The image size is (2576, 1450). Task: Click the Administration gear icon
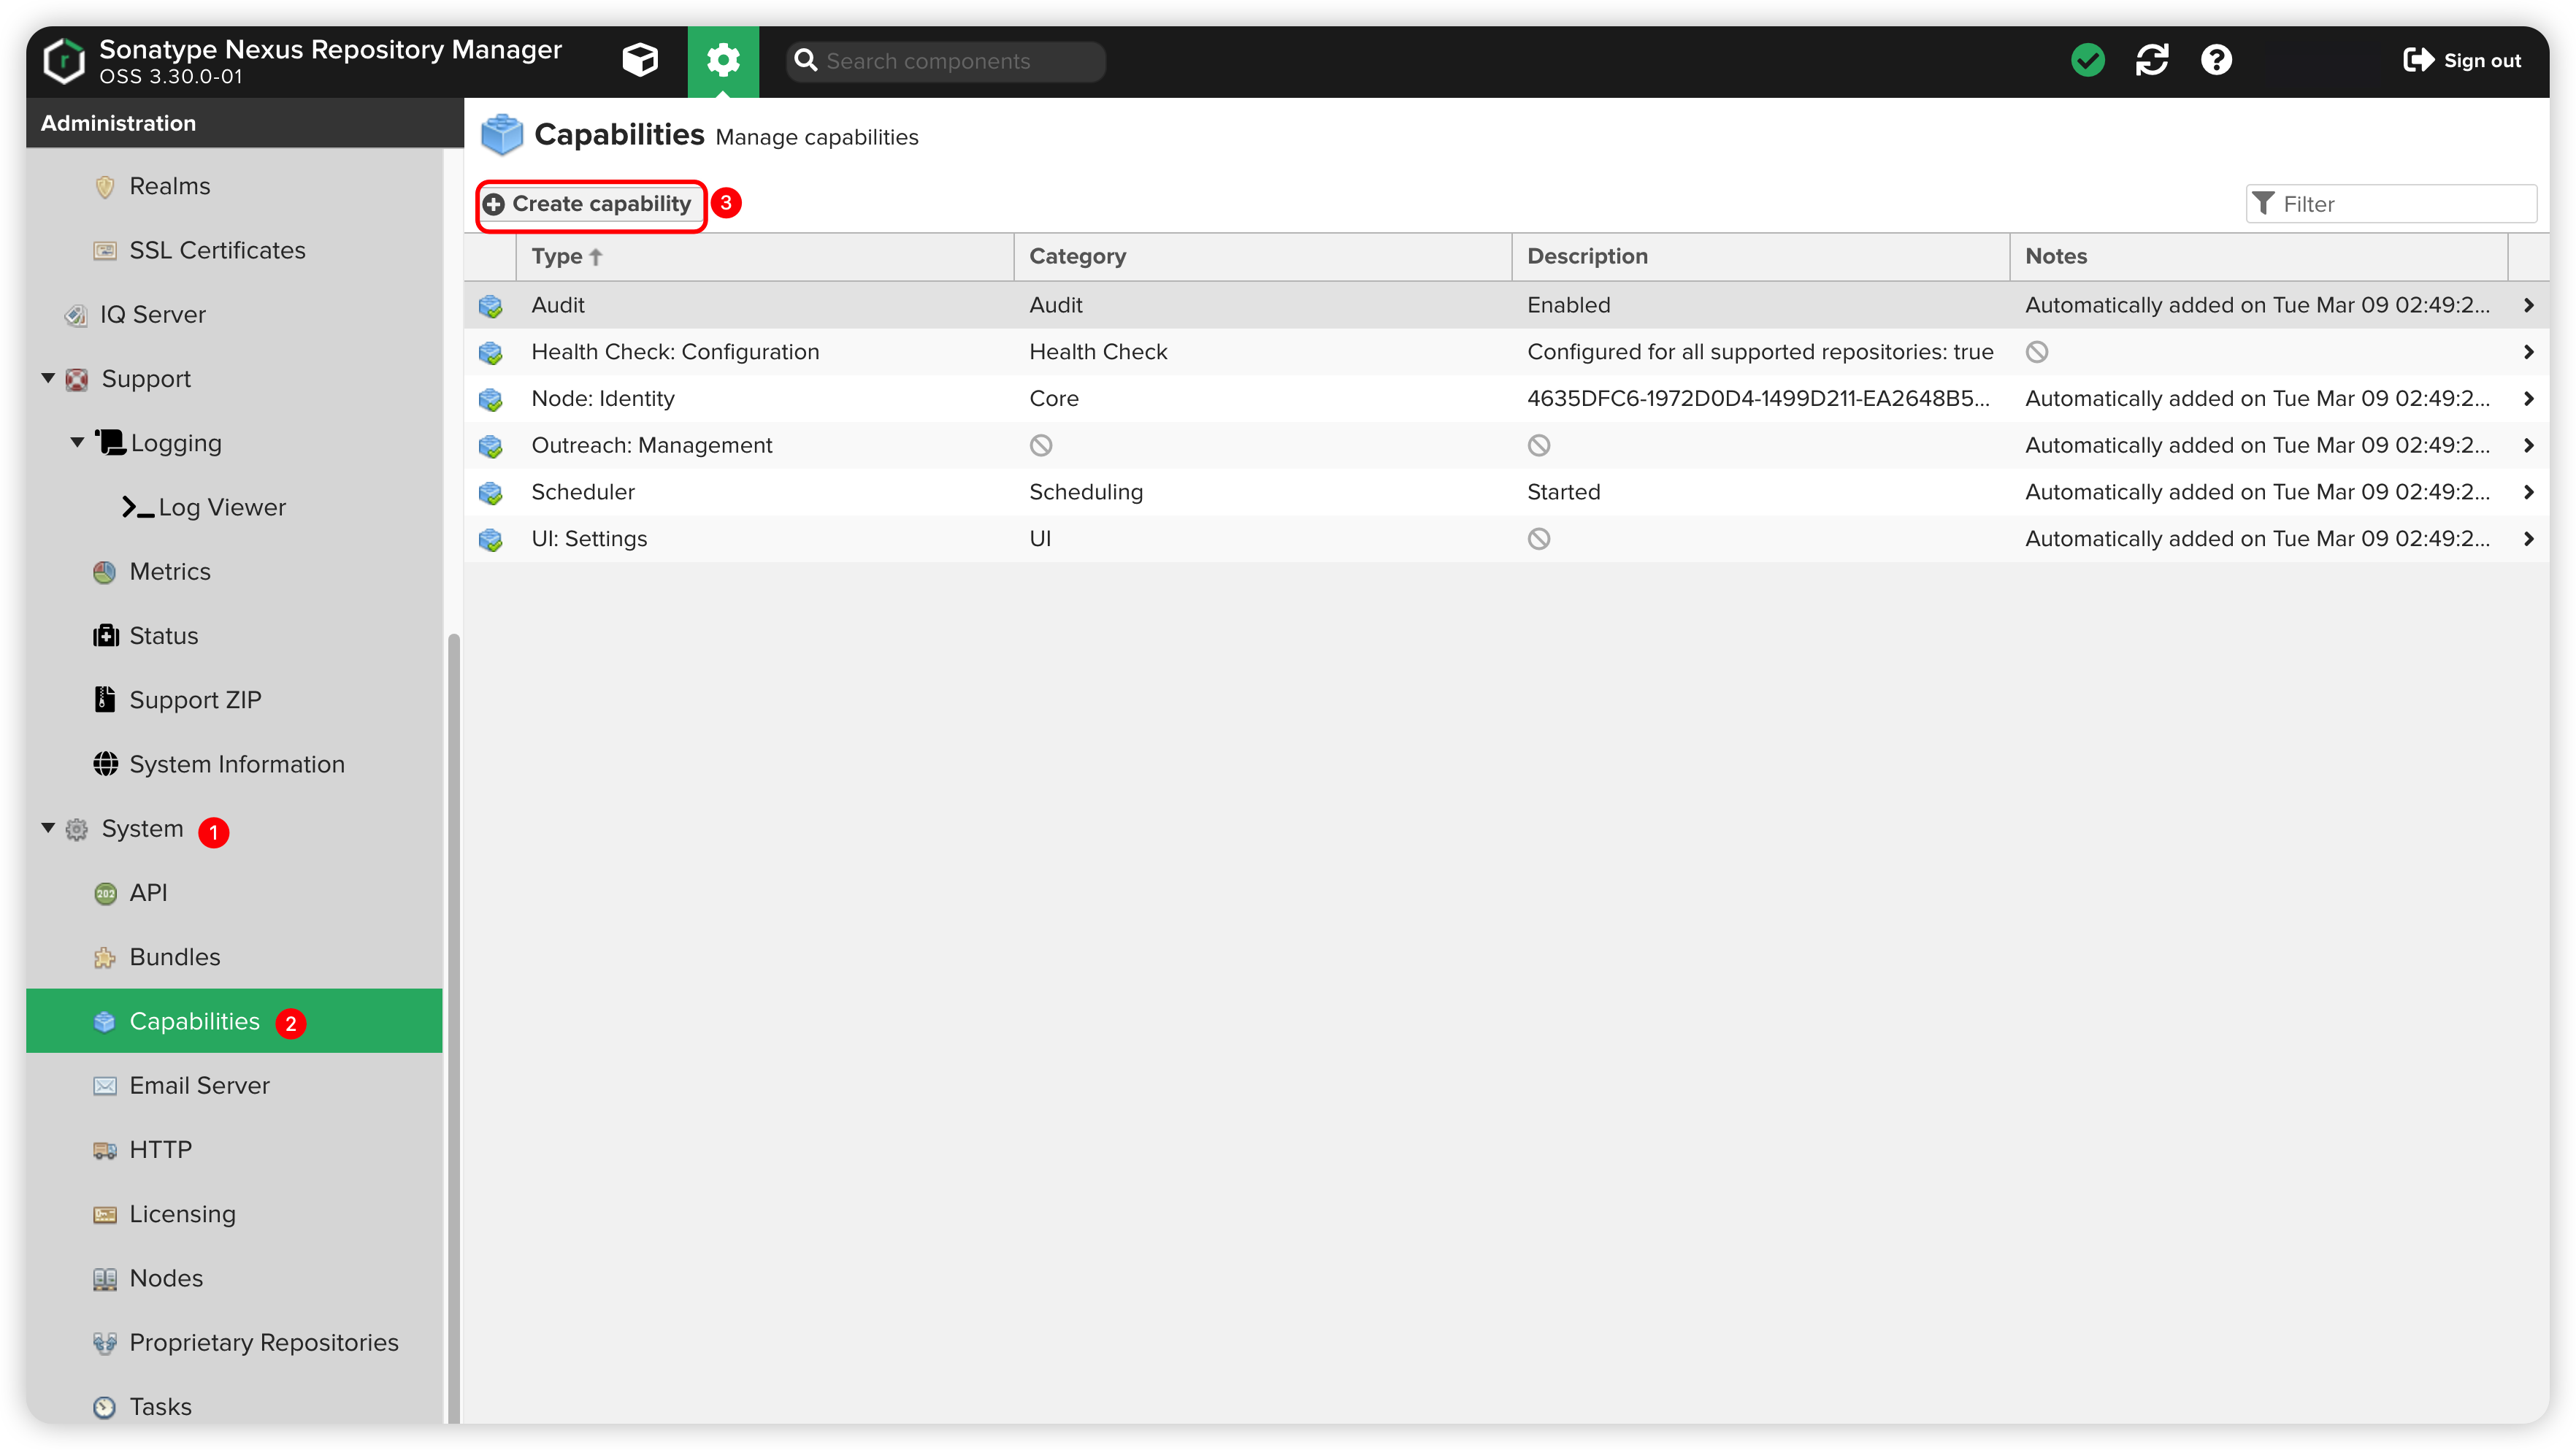pos(723,60)
